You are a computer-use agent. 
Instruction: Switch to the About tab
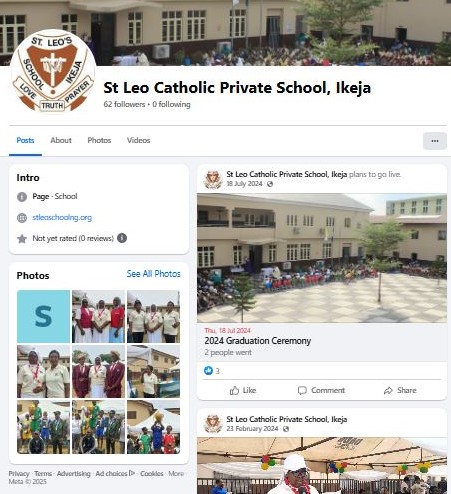(61, 140)
